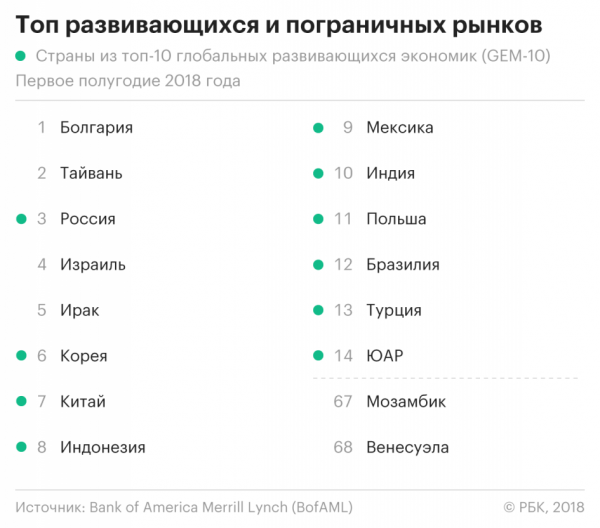Viewport: 600px width, 528px height.
Task: Click the green dot next to Корея
Action: 21,355
